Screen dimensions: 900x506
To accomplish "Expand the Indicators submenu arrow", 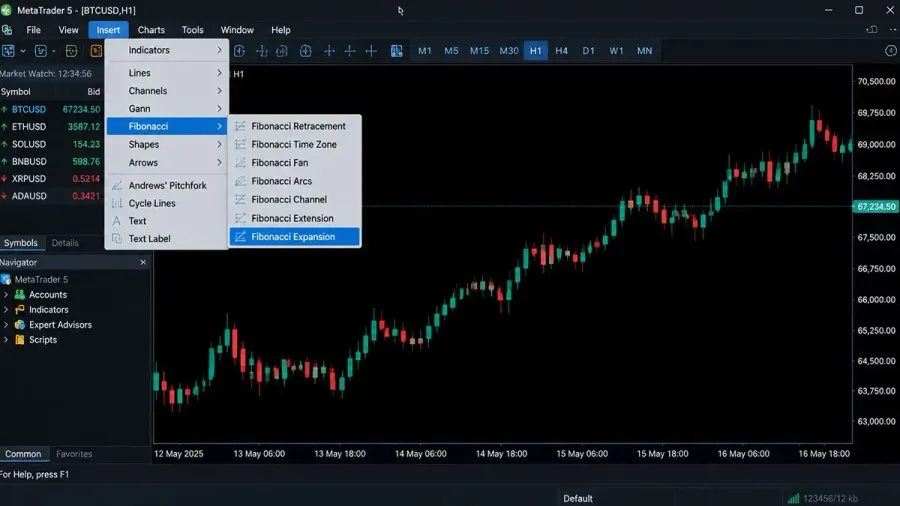I will [x=219, y=50].
